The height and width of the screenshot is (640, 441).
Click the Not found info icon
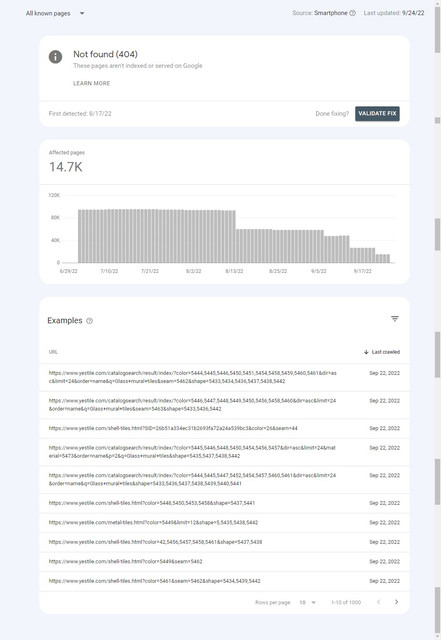point(56,56)
